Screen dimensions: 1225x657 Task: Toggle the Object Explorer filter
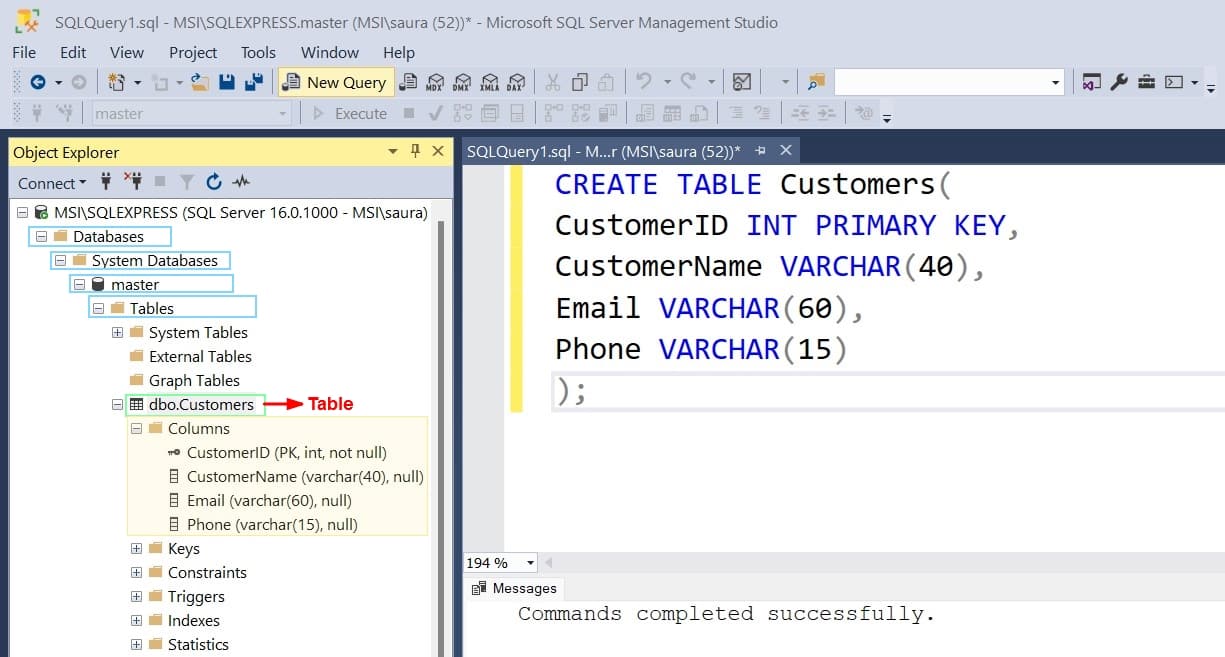[186, 183]
